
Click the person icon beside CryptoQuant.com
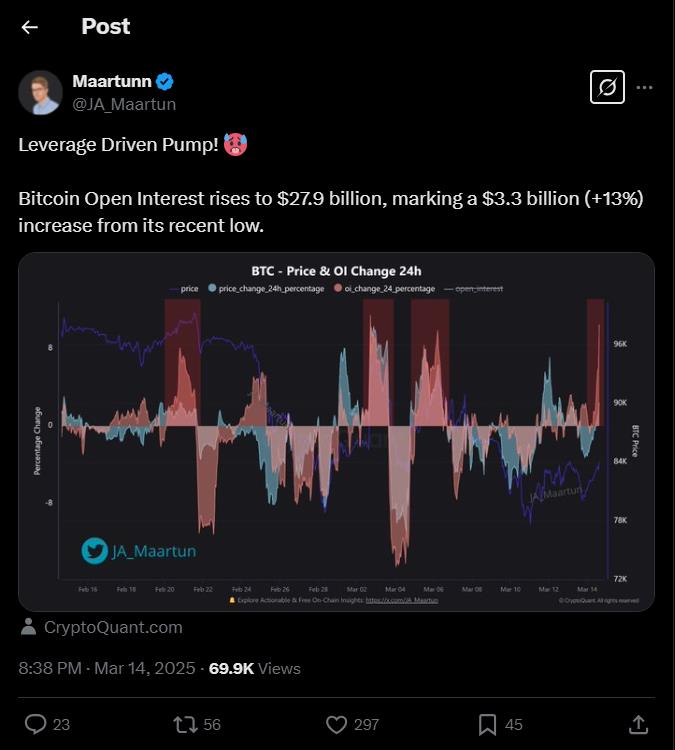[29, 626]
